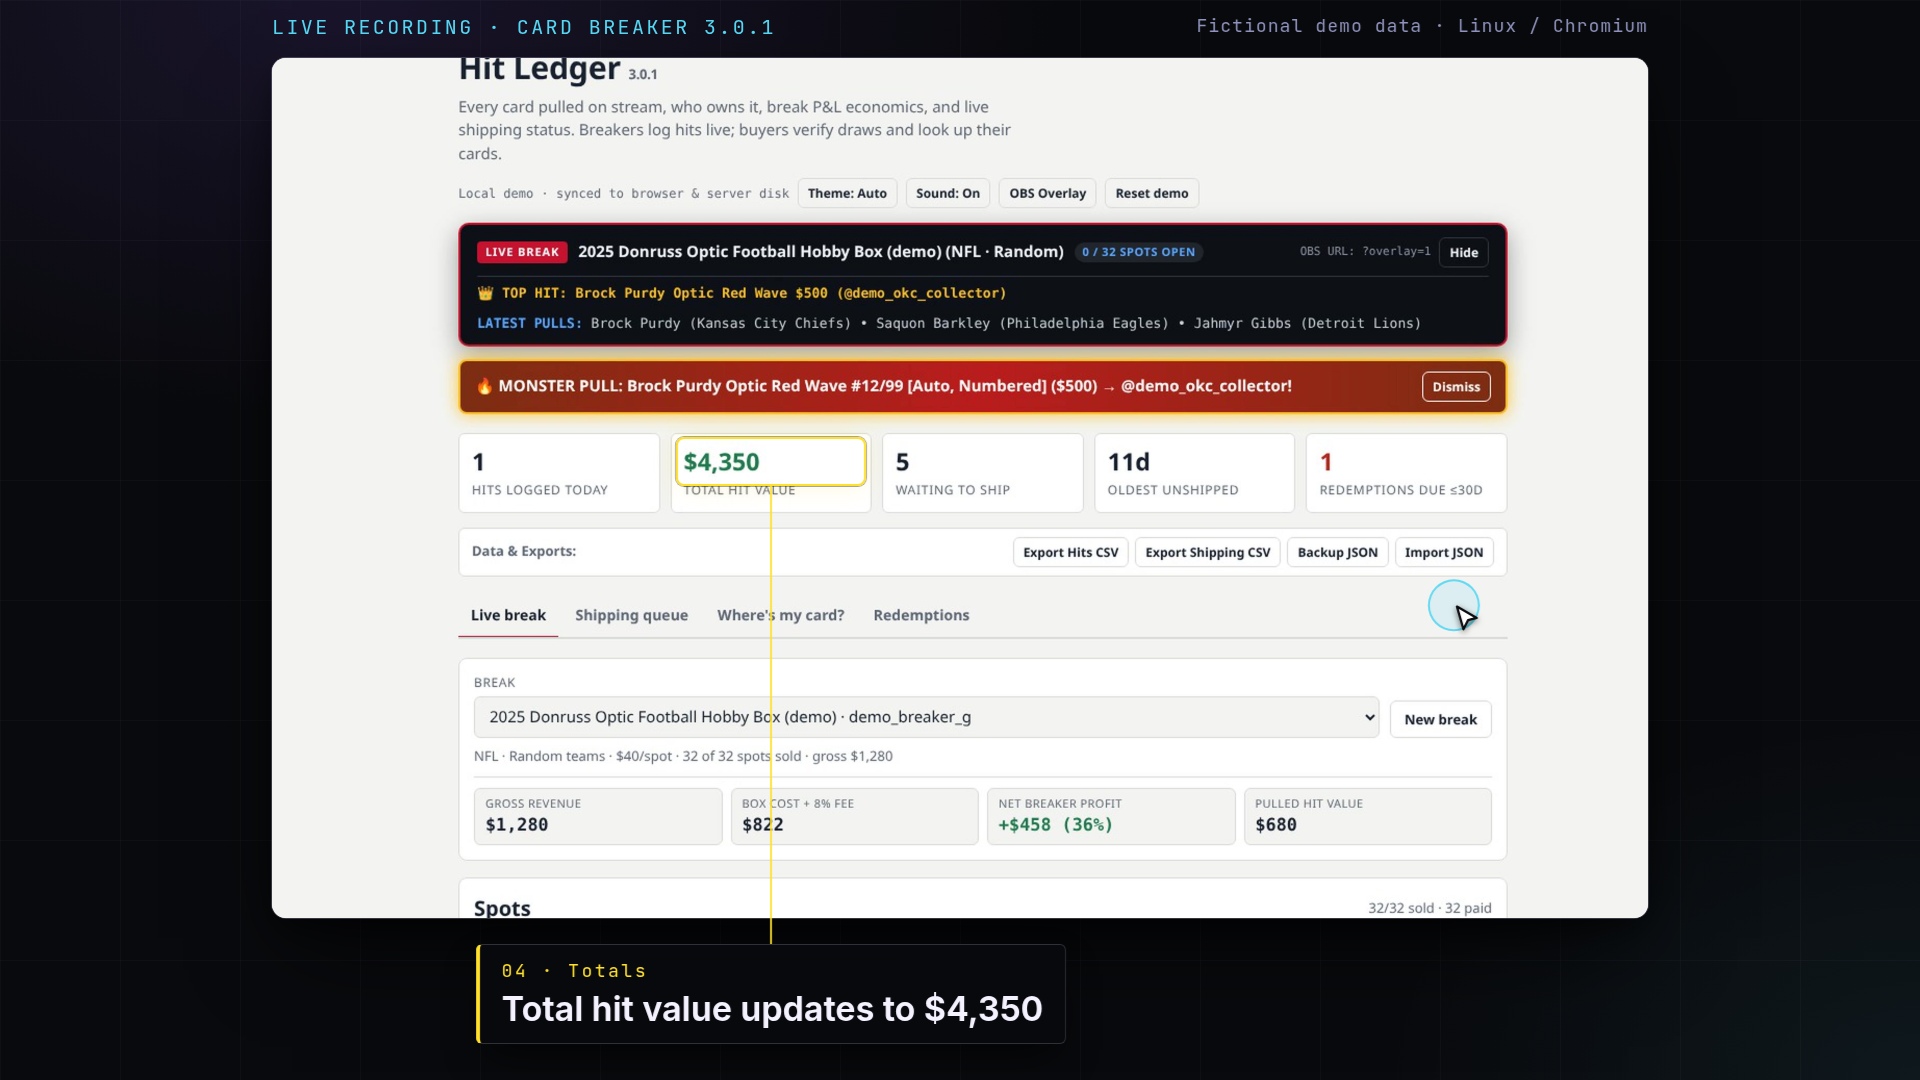Switch to the Shipping queue tab
The width and height of the screenshot is (1920, 1080).
(x=631, y=615)
